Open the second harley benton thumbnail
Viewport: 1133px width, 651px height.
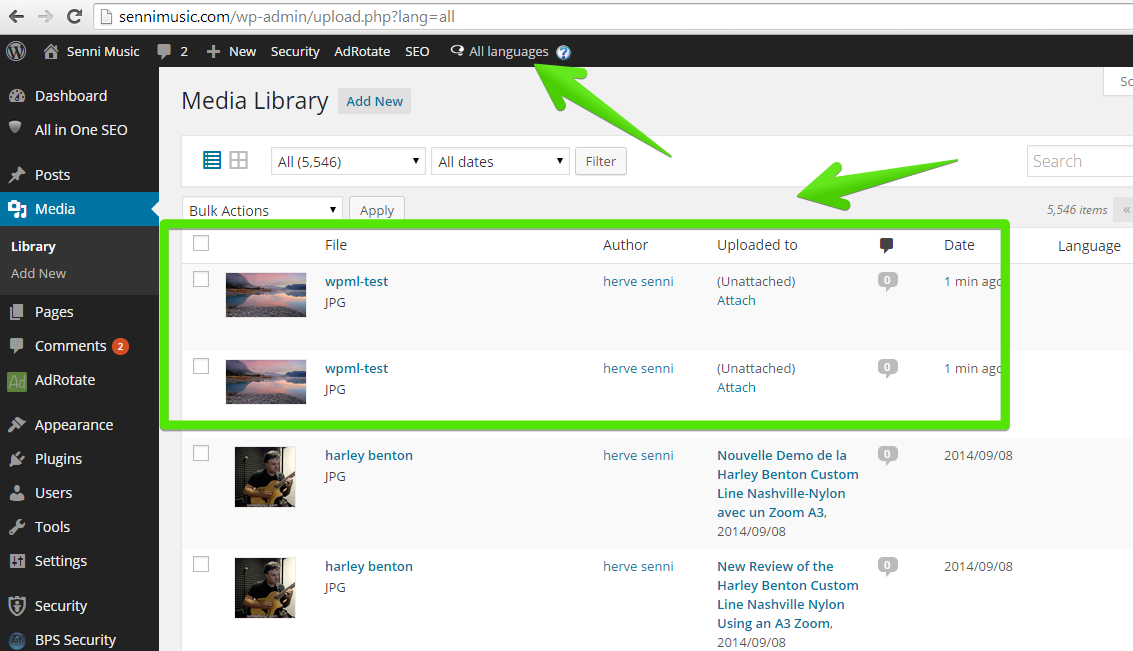click(265, 588)
